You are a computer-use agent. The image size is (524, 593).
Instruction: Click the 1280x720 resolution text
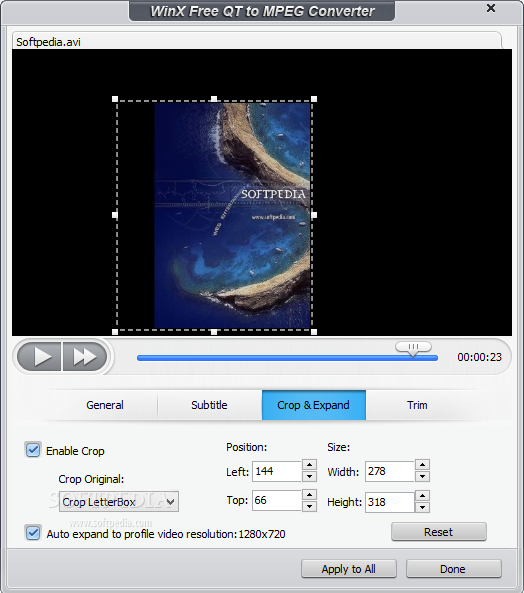pyautogui.click(x=262, y=534)
